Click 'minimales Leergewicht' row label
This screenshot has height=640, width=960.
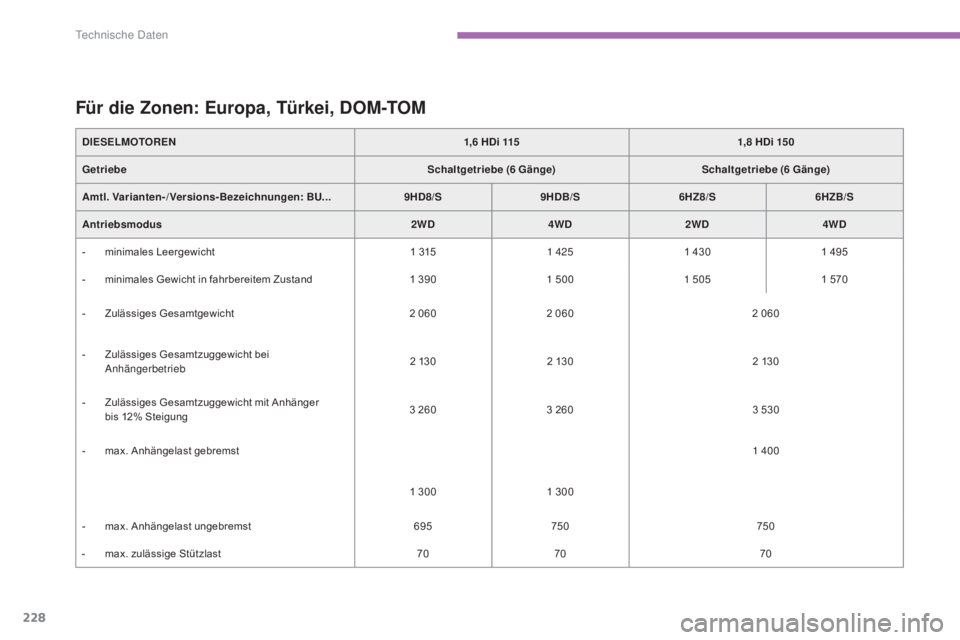coord(160,252)
